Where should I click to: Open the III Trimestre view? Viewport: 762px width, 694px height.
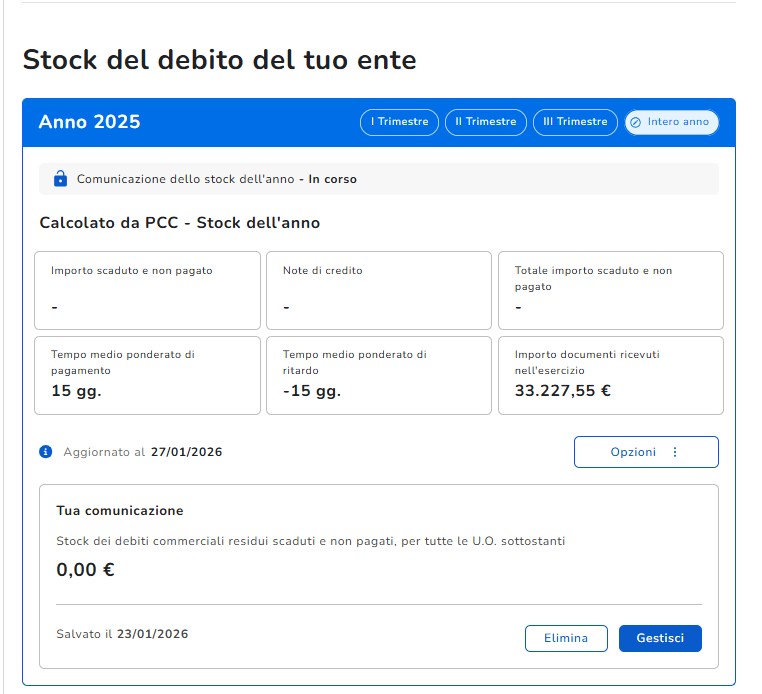point(575,122)
